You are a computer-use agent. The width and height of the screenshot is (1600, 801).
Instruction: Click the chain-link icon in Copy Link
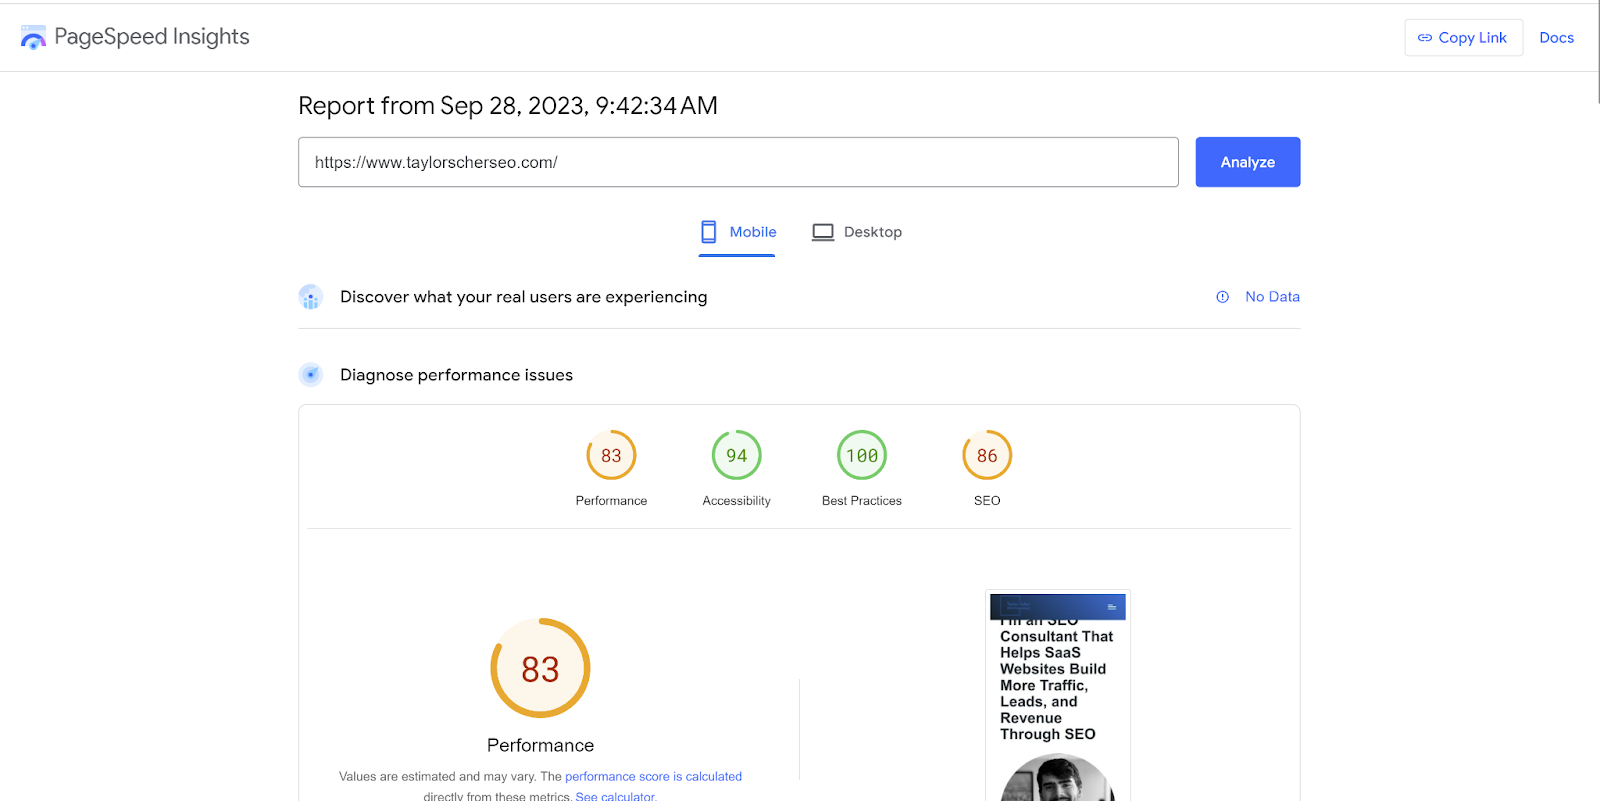pos(1425,38)
